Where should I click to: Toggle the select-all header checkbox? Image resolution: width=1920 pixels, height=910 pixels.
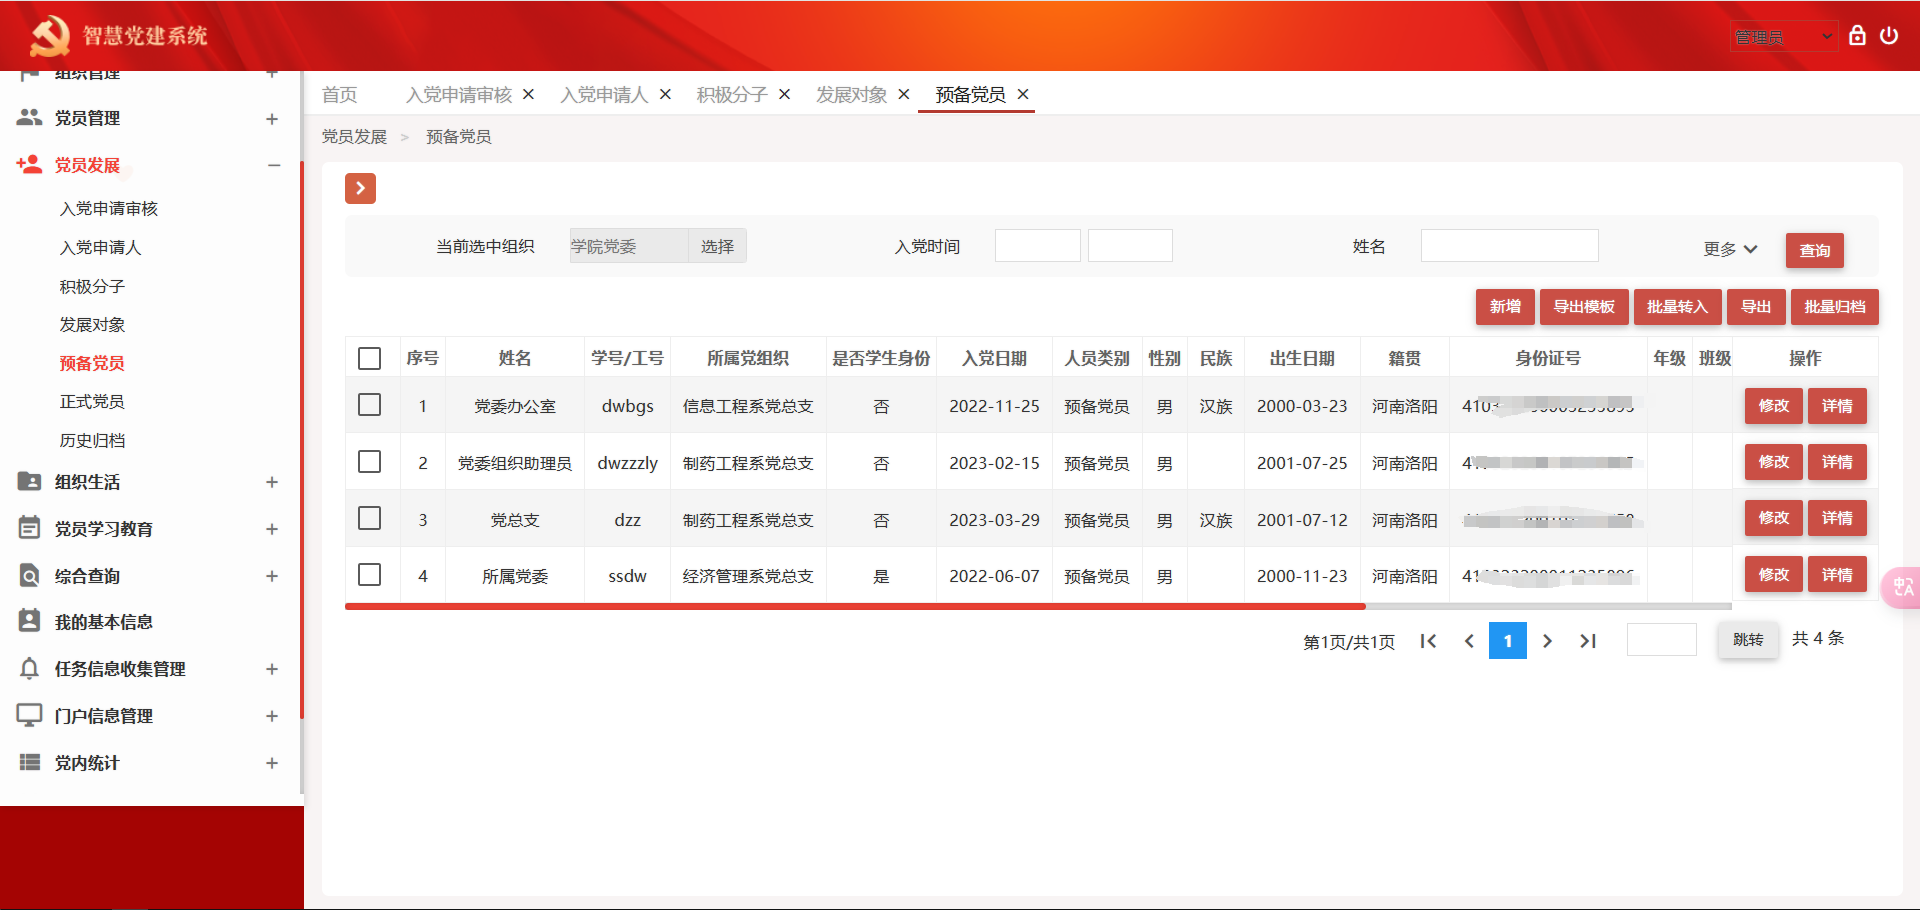369,358
